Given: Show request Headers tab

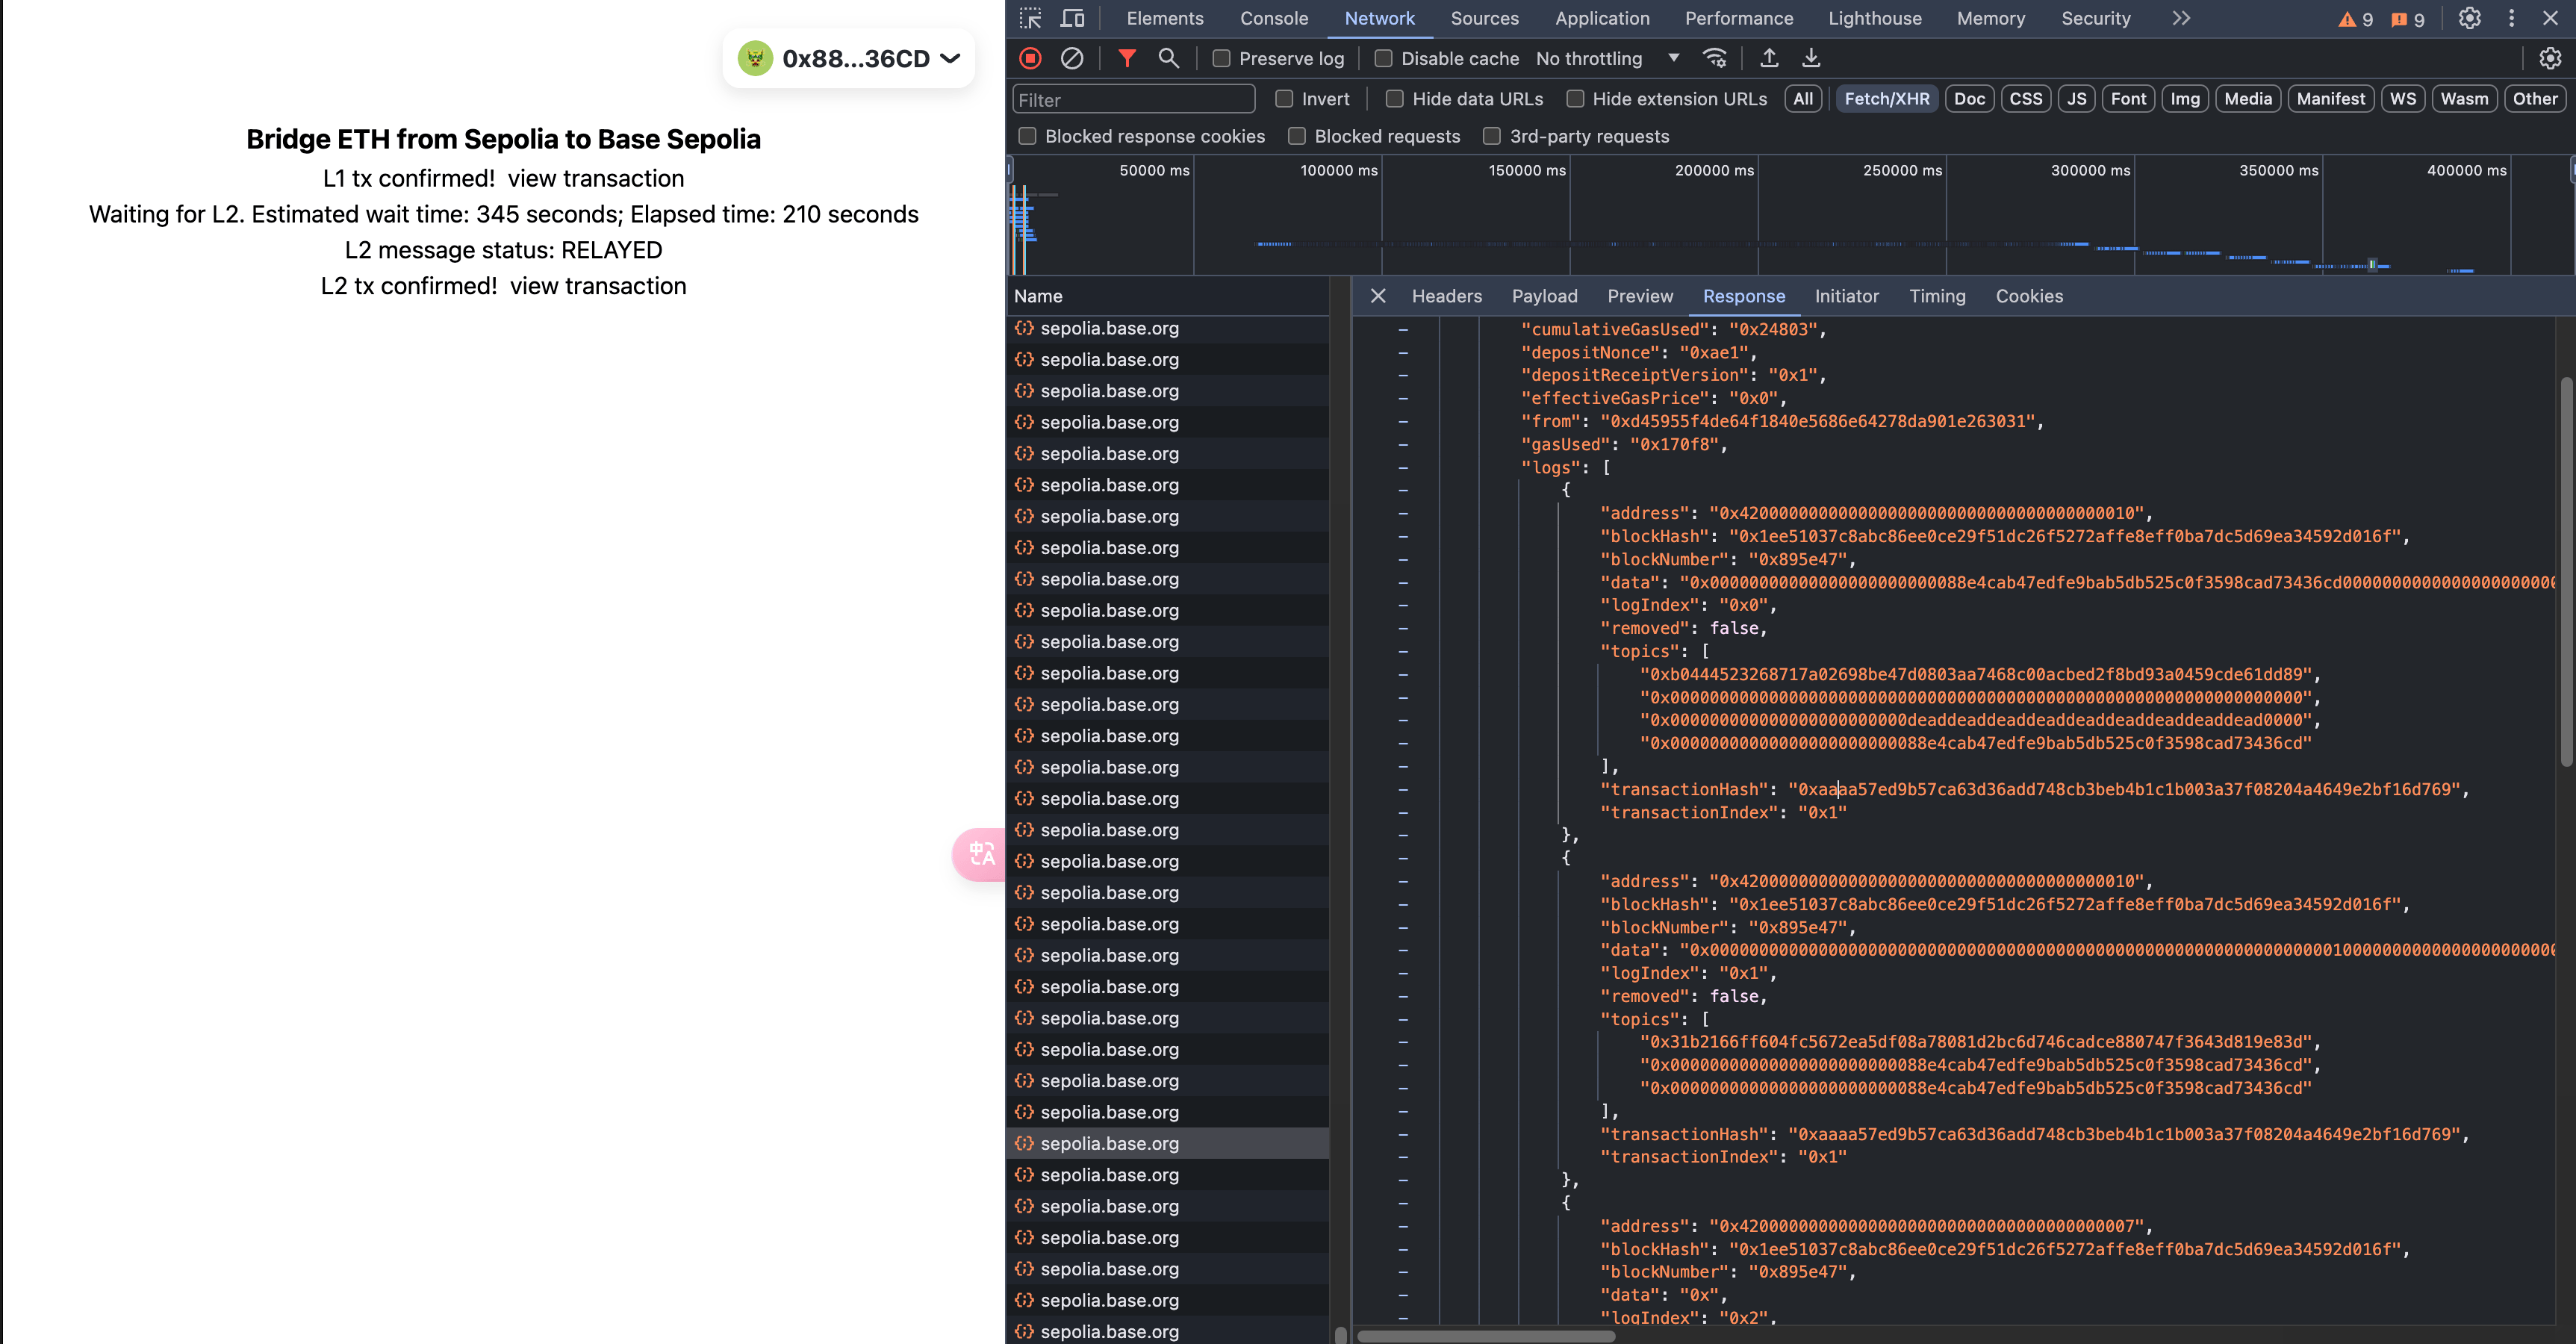Looking at the screenshot, I should pyautogui.click(x=1446, y=296).
